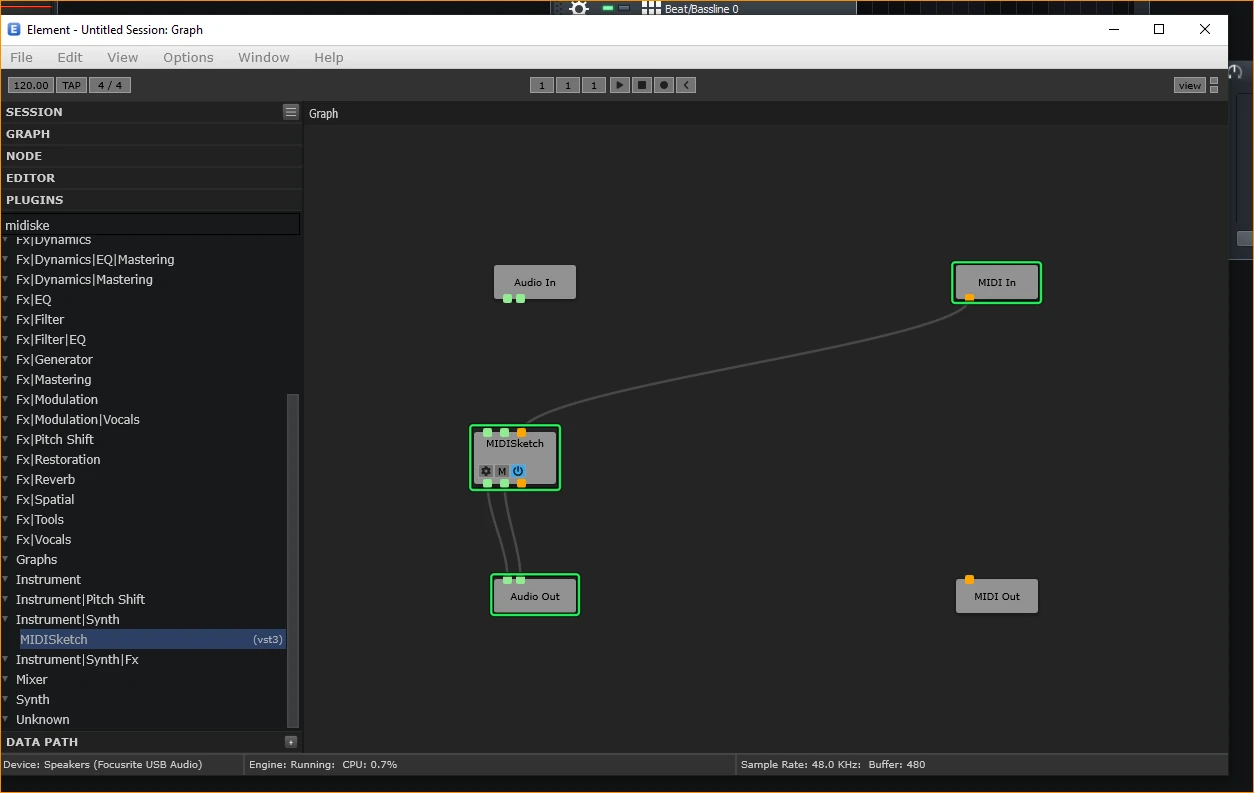Click the TAP tempo button

(x=71, y=85)
